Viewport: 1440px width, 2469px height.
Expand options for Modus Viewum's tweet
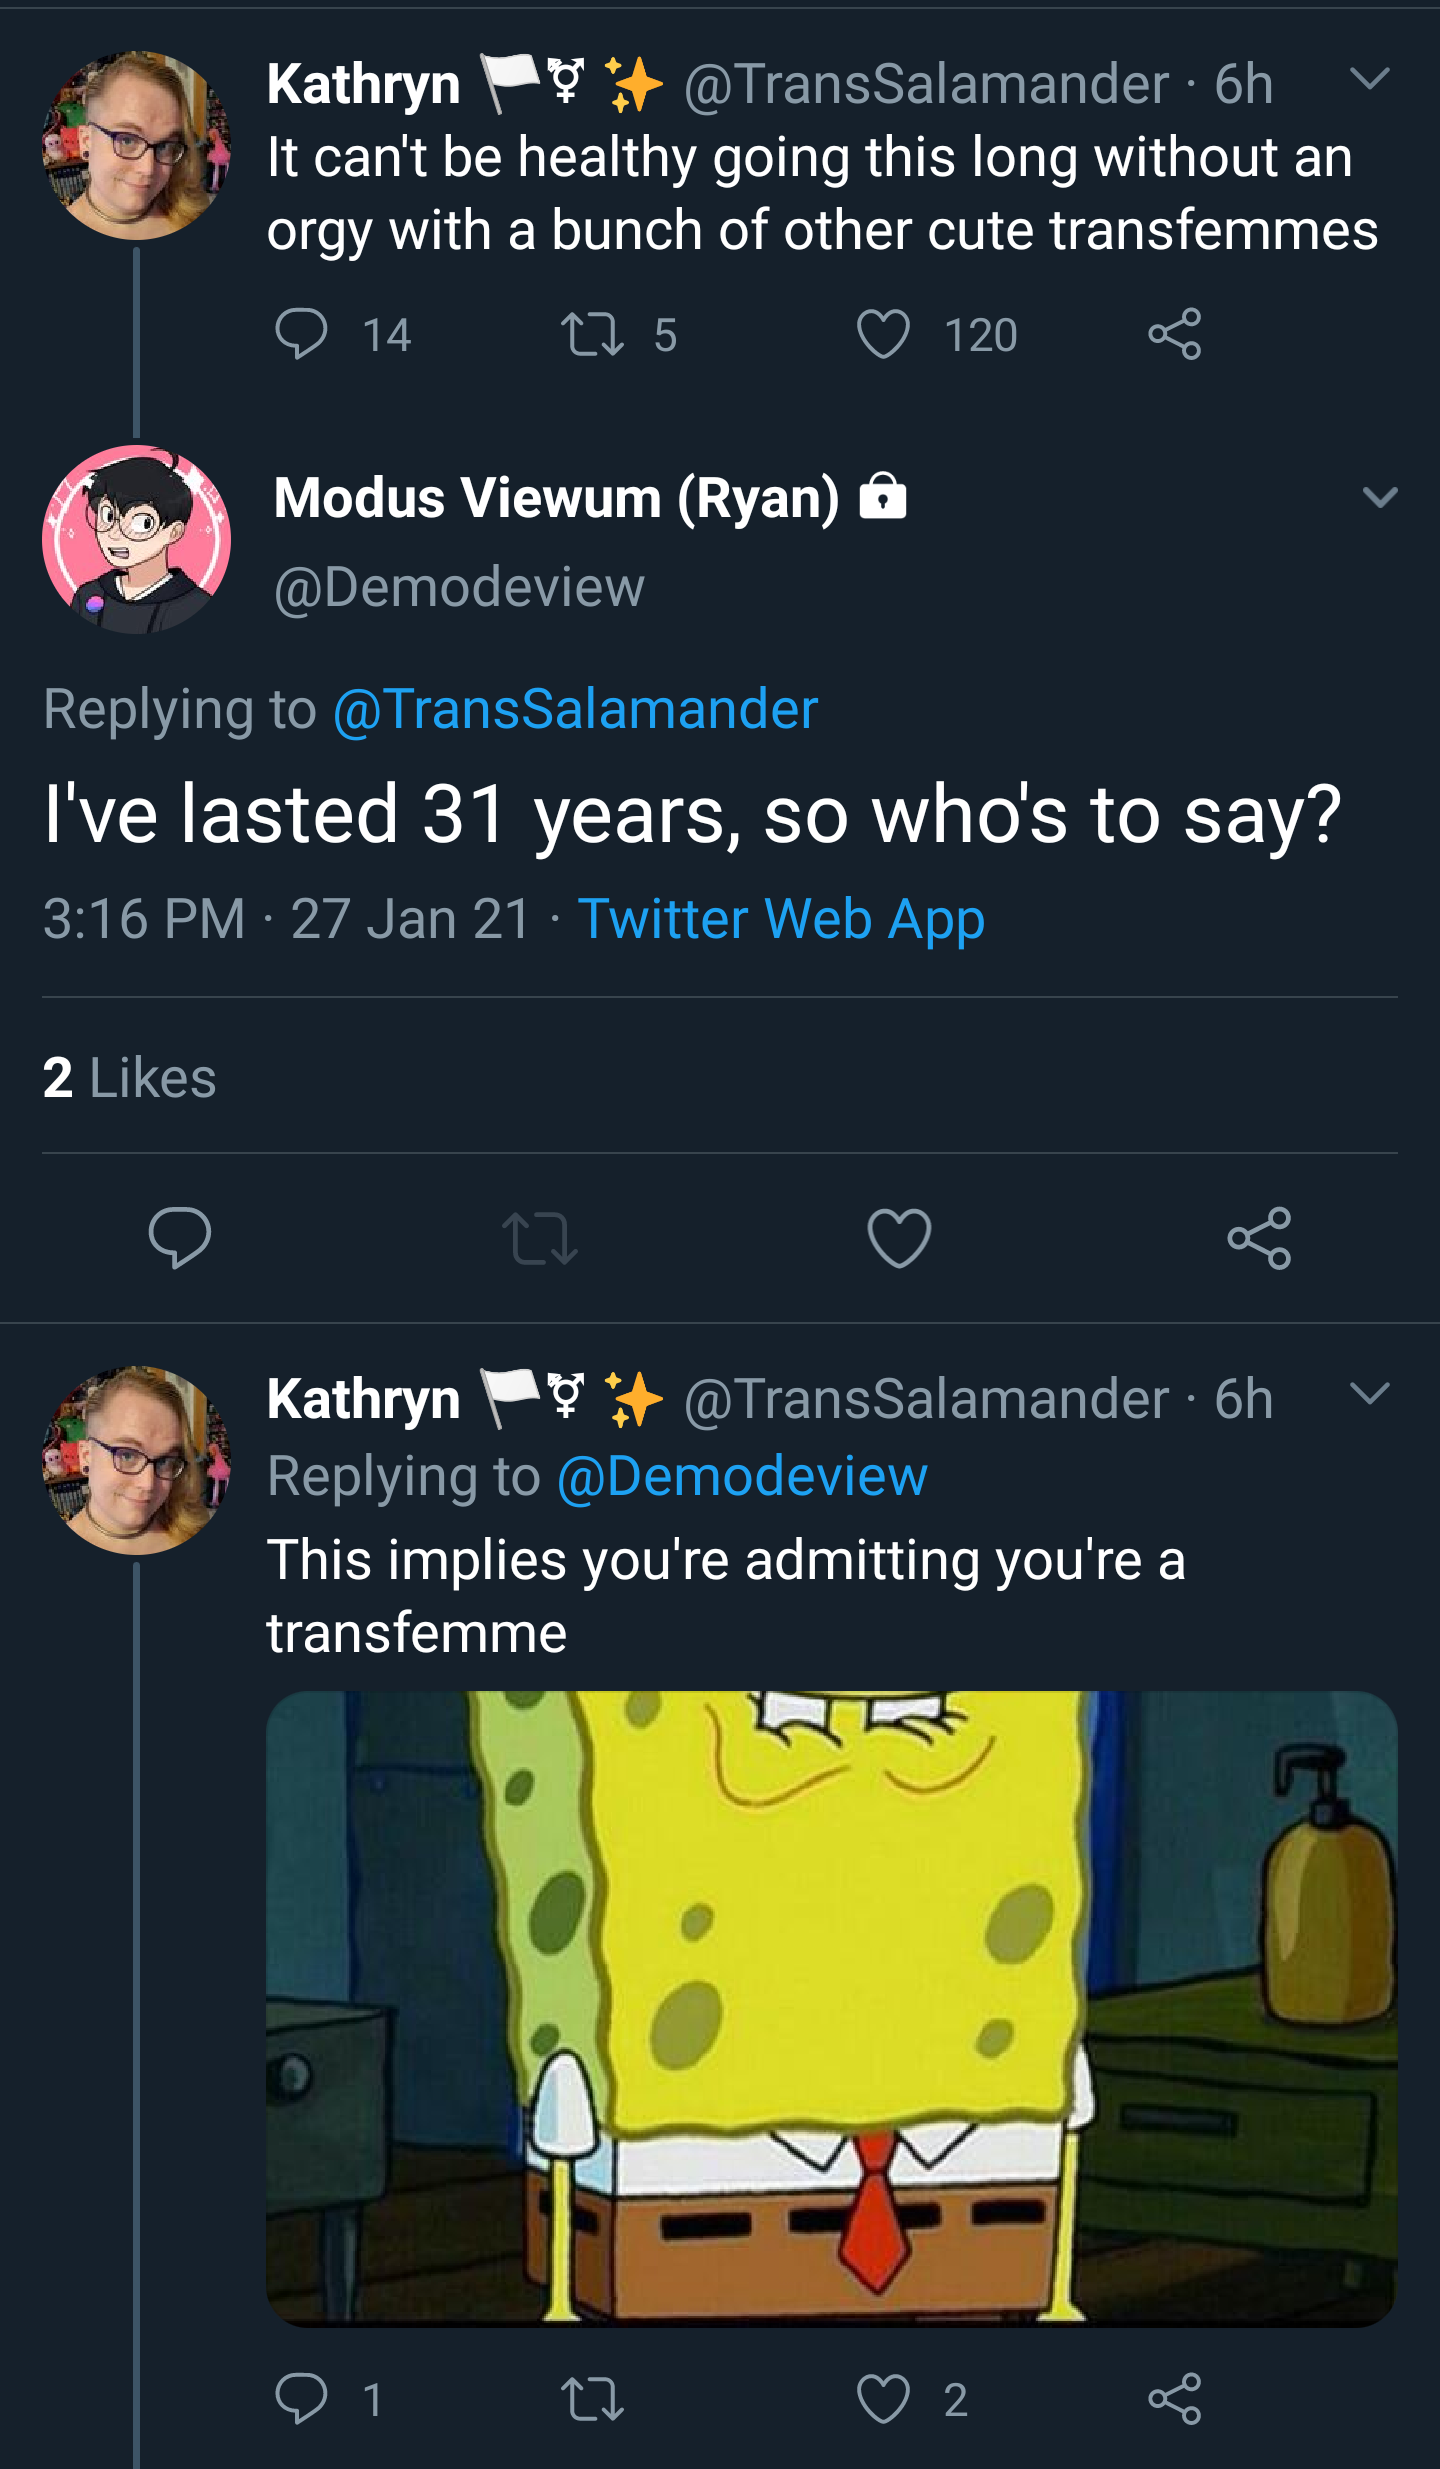coord(1380,497)
